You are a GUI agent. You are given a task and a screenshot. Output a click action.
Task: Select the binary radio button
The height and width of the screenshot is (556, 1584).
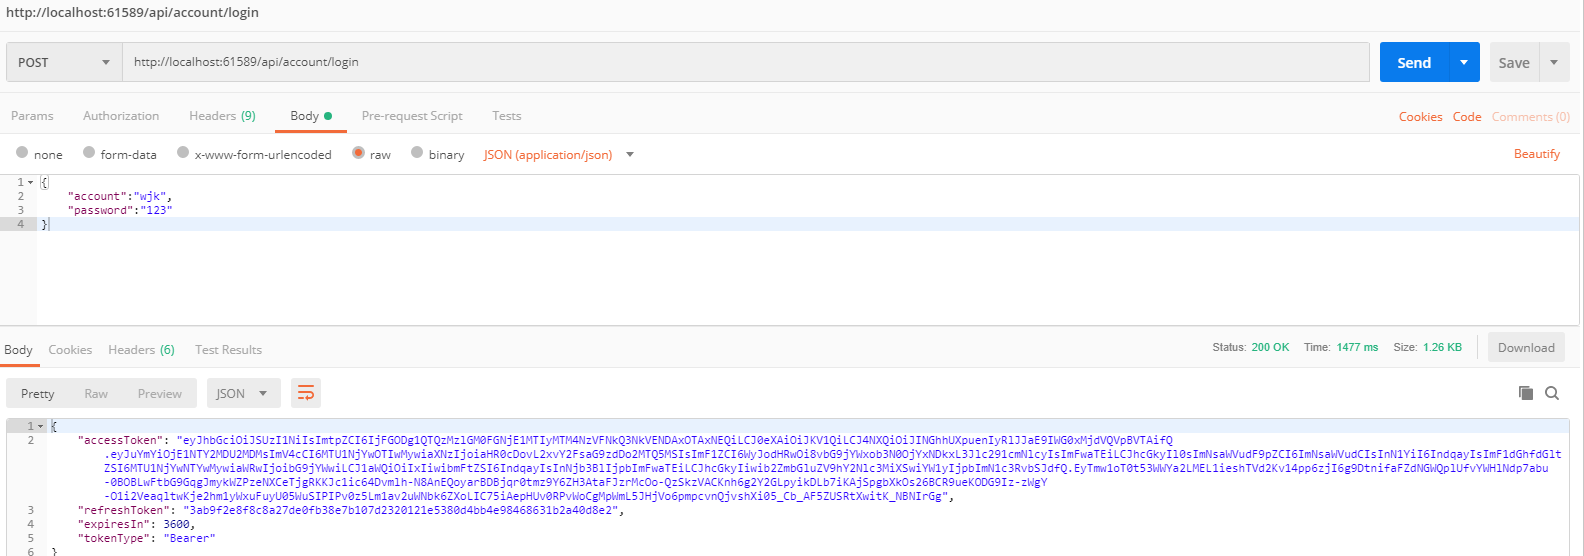click(417, 153)
